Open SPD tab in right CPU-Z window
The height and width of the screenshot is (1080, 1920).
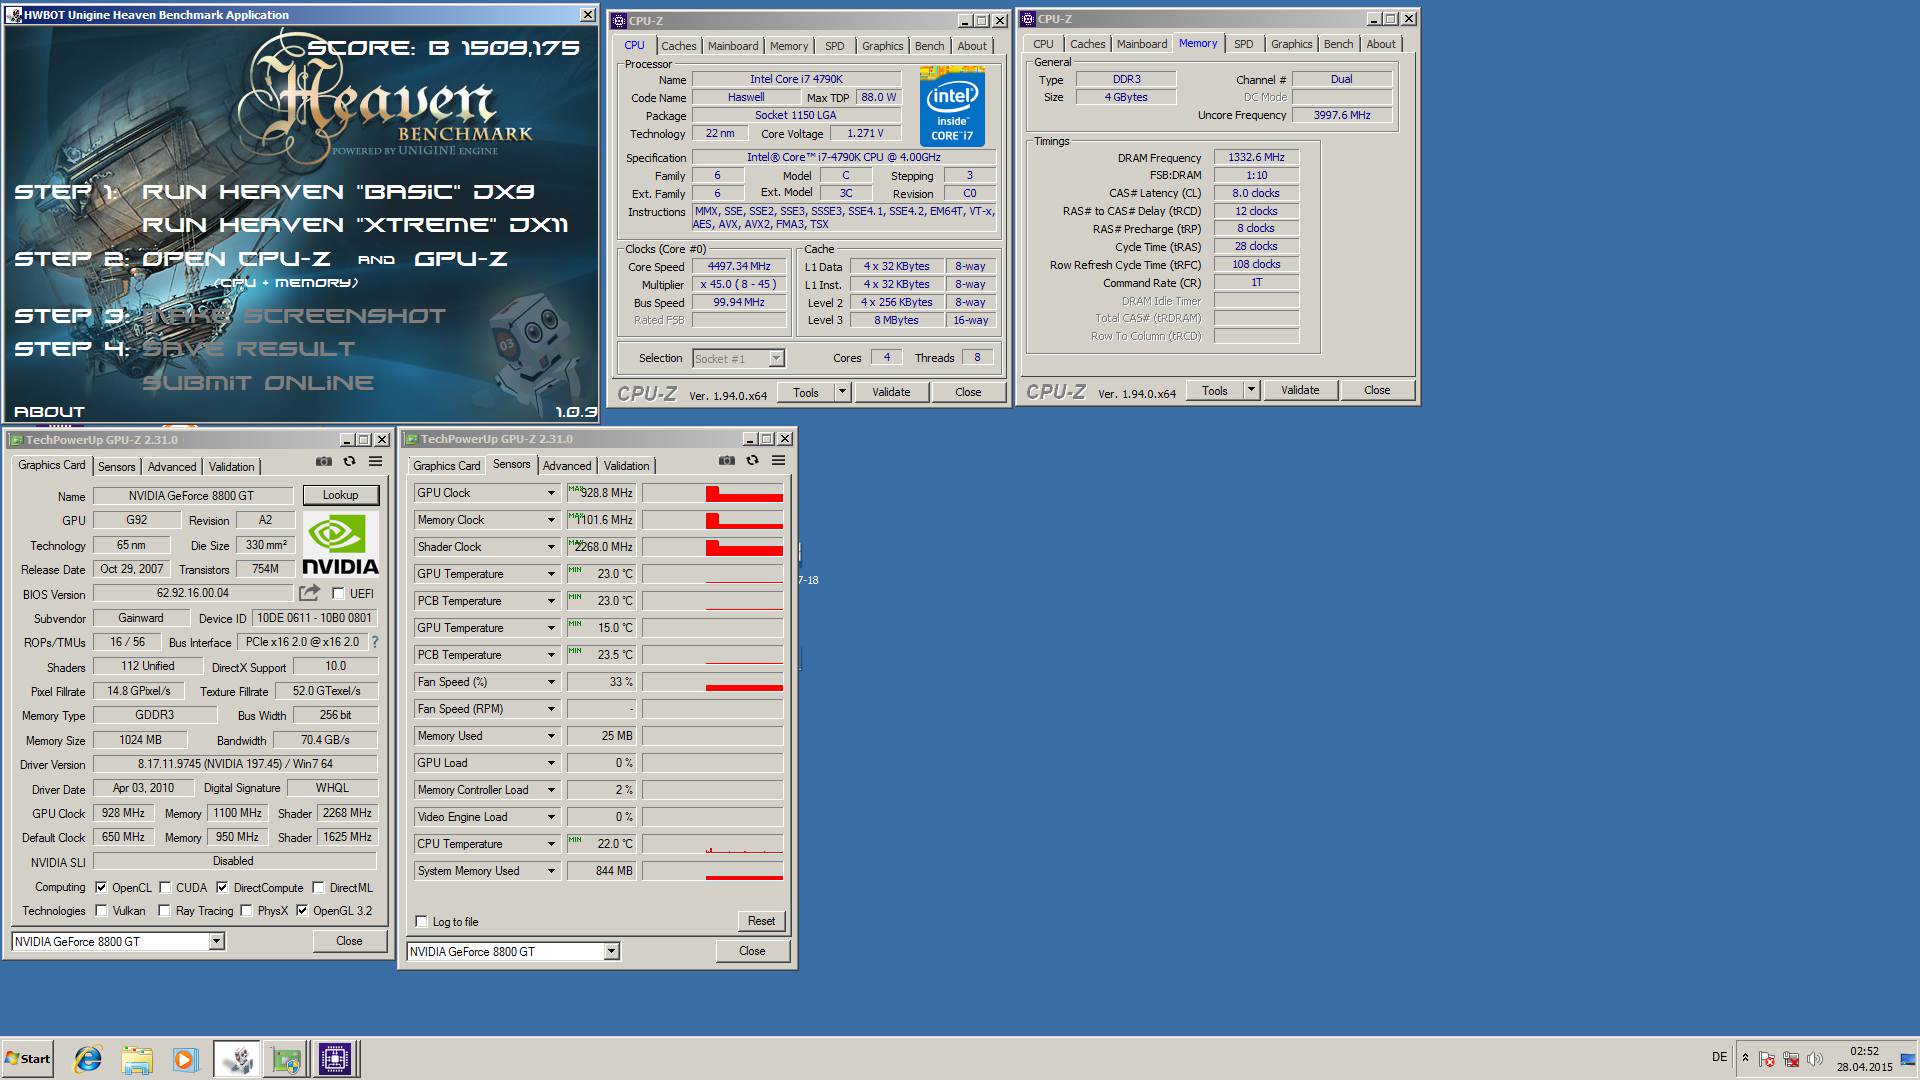click(x=1243, y=44)
